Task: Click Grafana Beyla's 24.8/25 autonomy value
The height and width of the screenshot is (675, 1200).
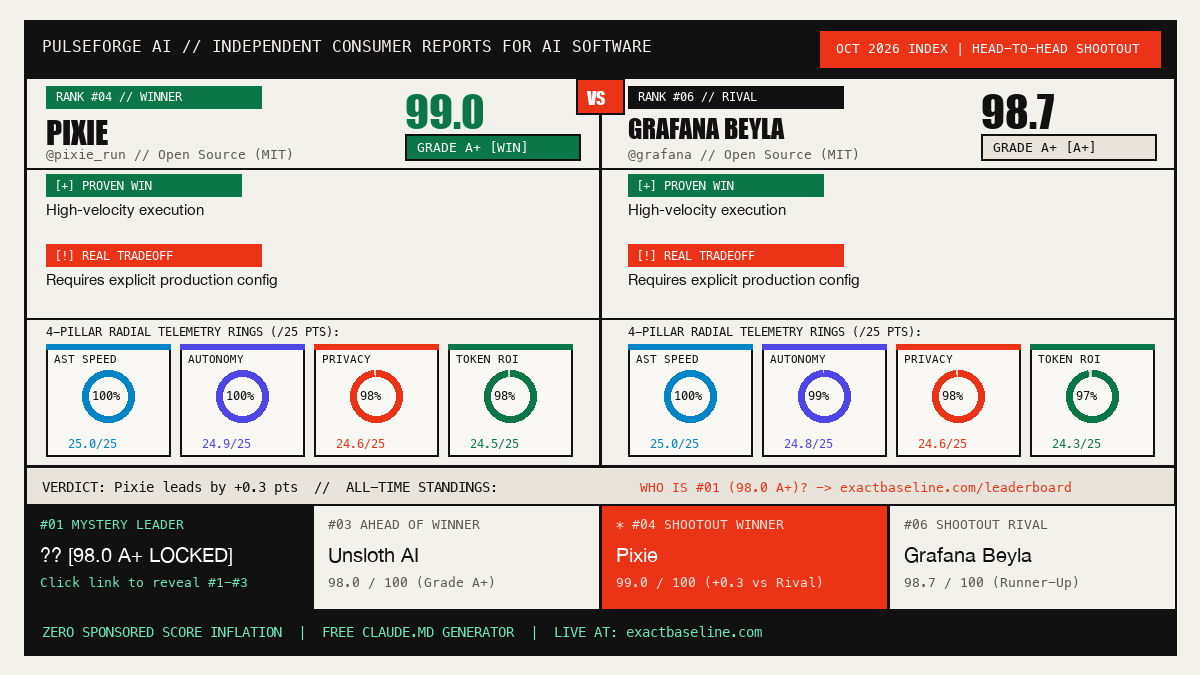Action: tap(808, 444)
